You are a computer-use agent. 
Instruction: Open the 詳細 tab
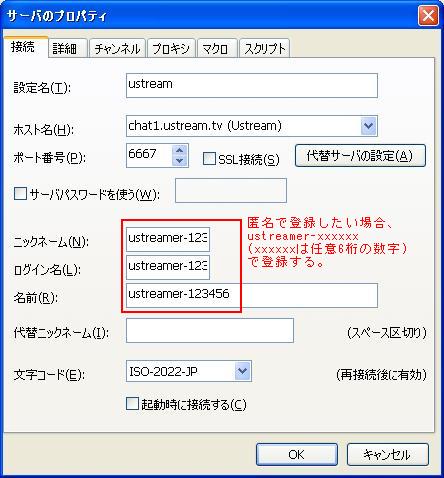68,49
